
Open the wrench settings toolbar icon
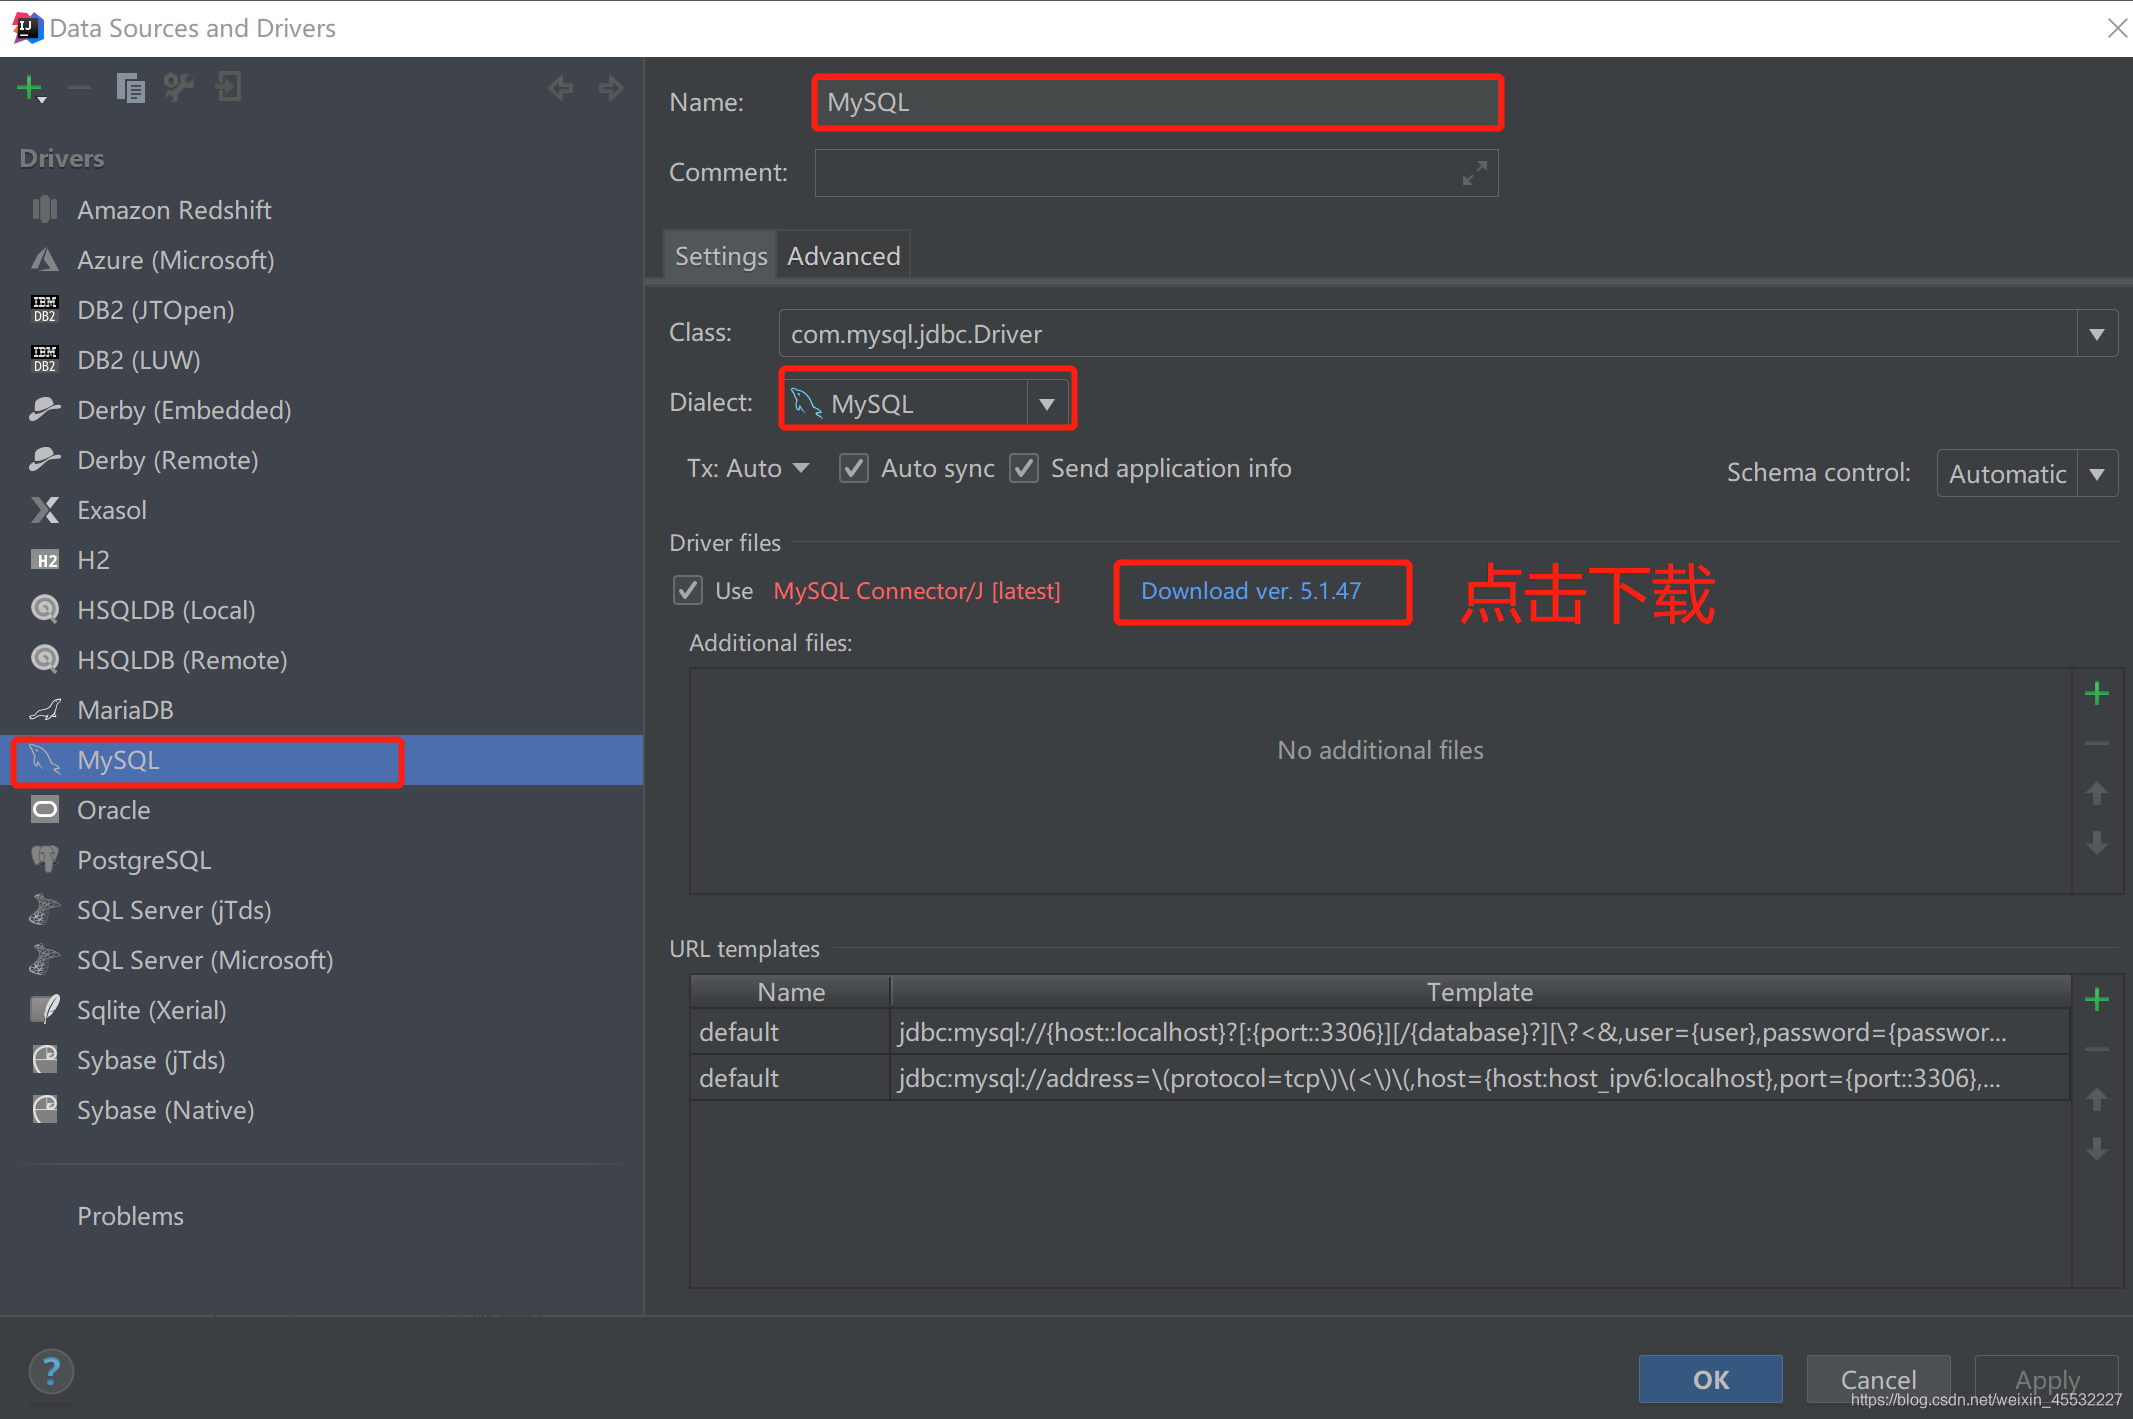click(x=179, y=88)
